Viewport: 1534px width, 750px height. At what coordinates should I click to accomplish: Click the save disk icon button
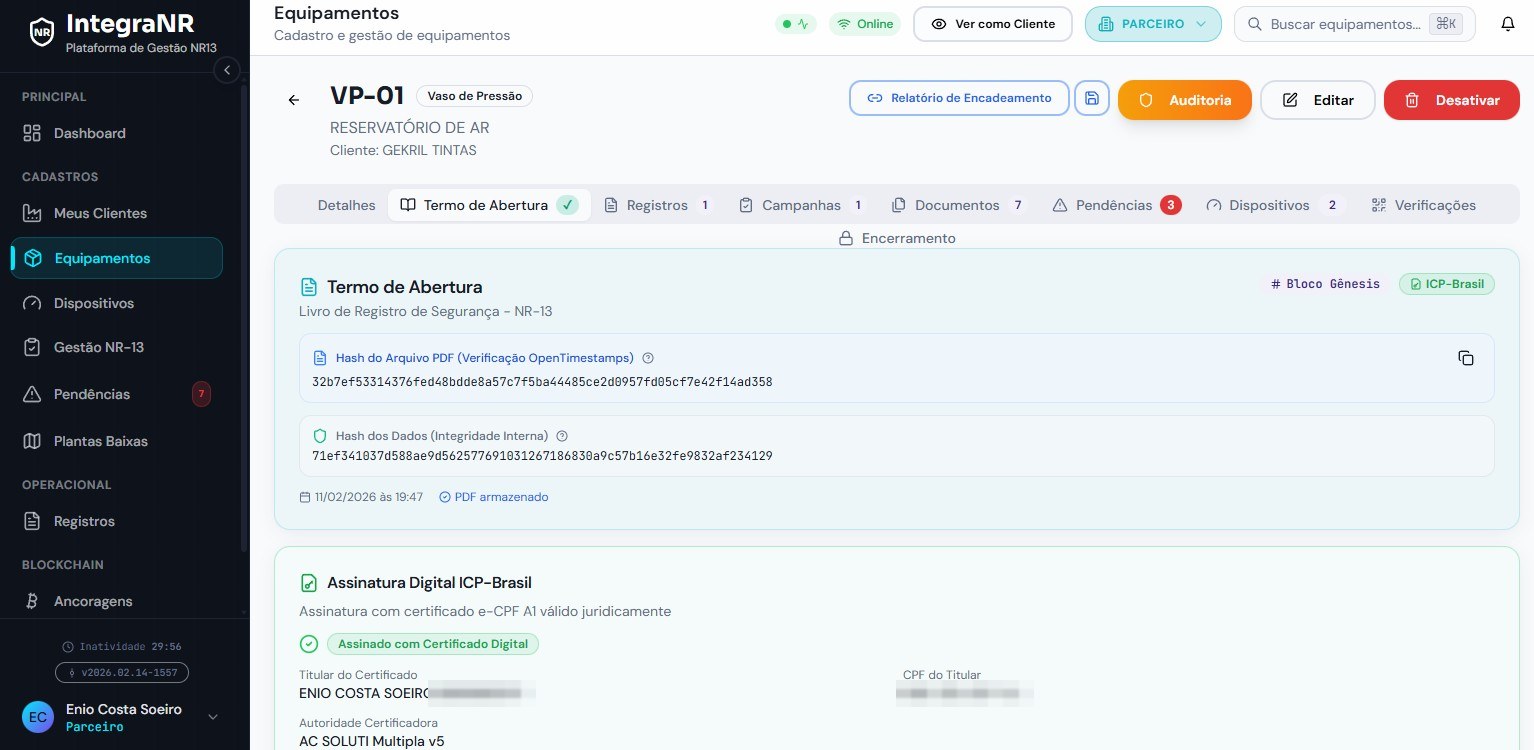[1092, 98]
